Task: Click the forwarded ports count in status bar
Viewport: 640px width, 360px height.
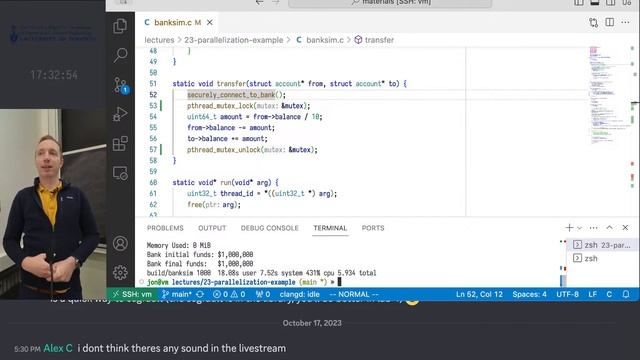Action: [x=263, y=294]
